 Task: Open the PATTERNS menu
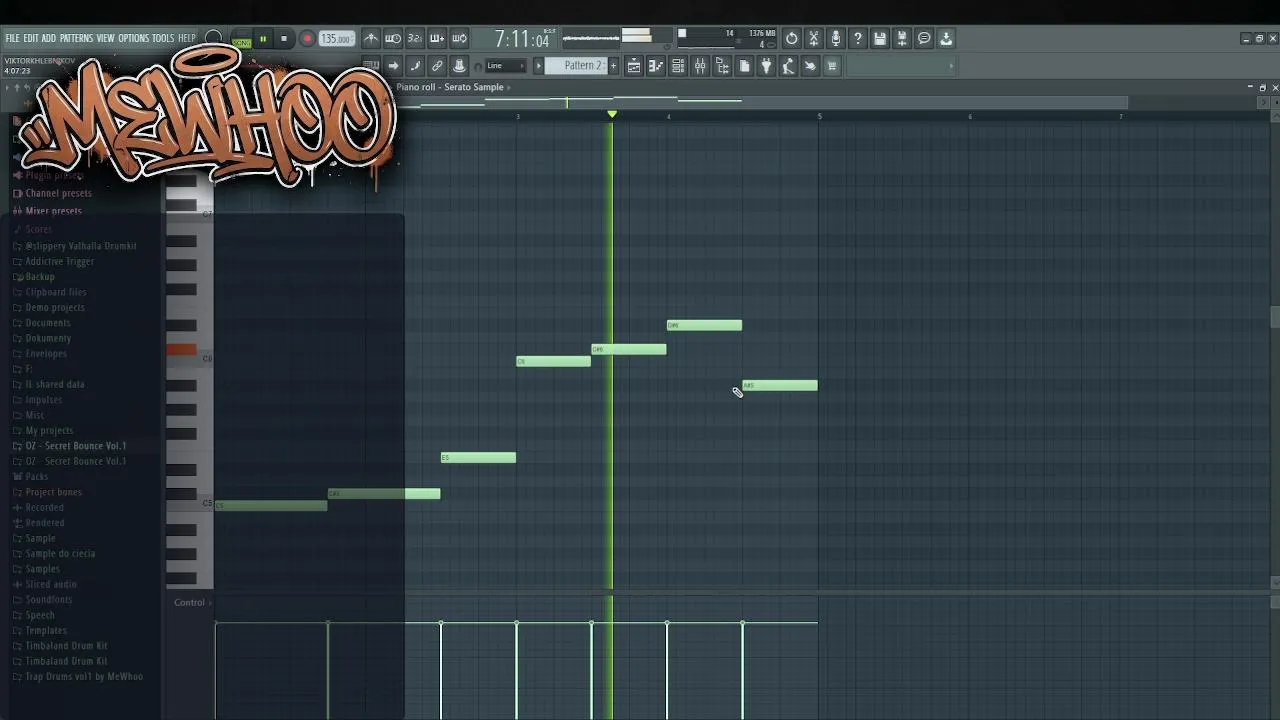[76, 39]
